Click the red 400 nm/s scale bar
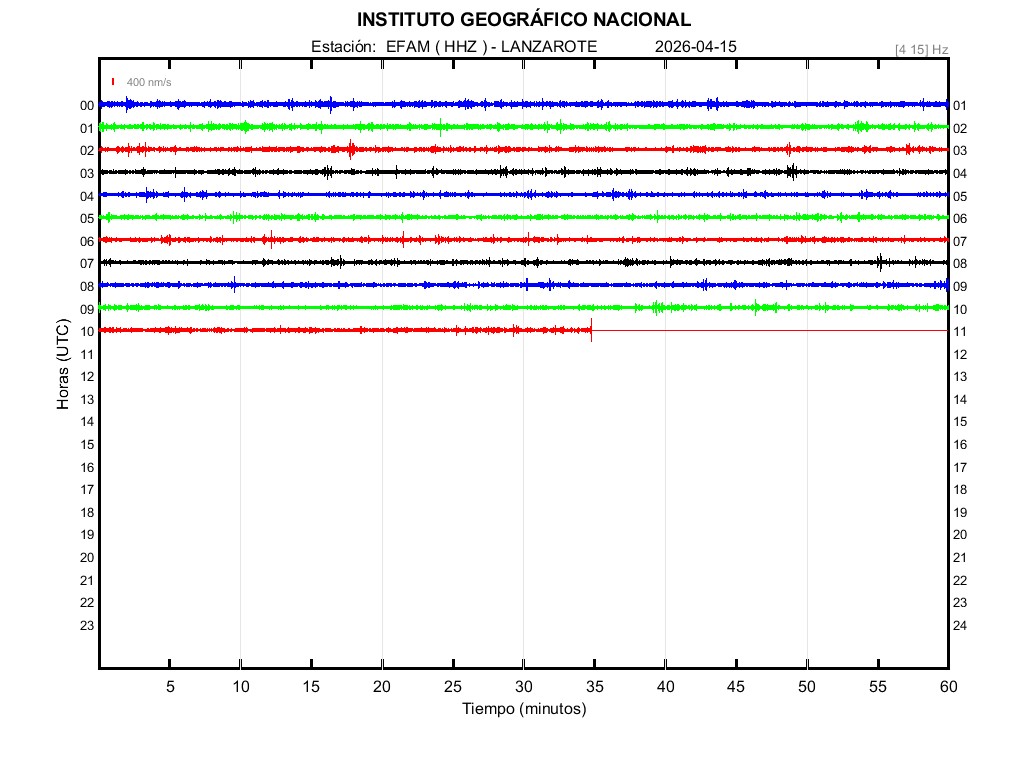The width and height of the screenshot is (1024, 768). click(113, 82)
